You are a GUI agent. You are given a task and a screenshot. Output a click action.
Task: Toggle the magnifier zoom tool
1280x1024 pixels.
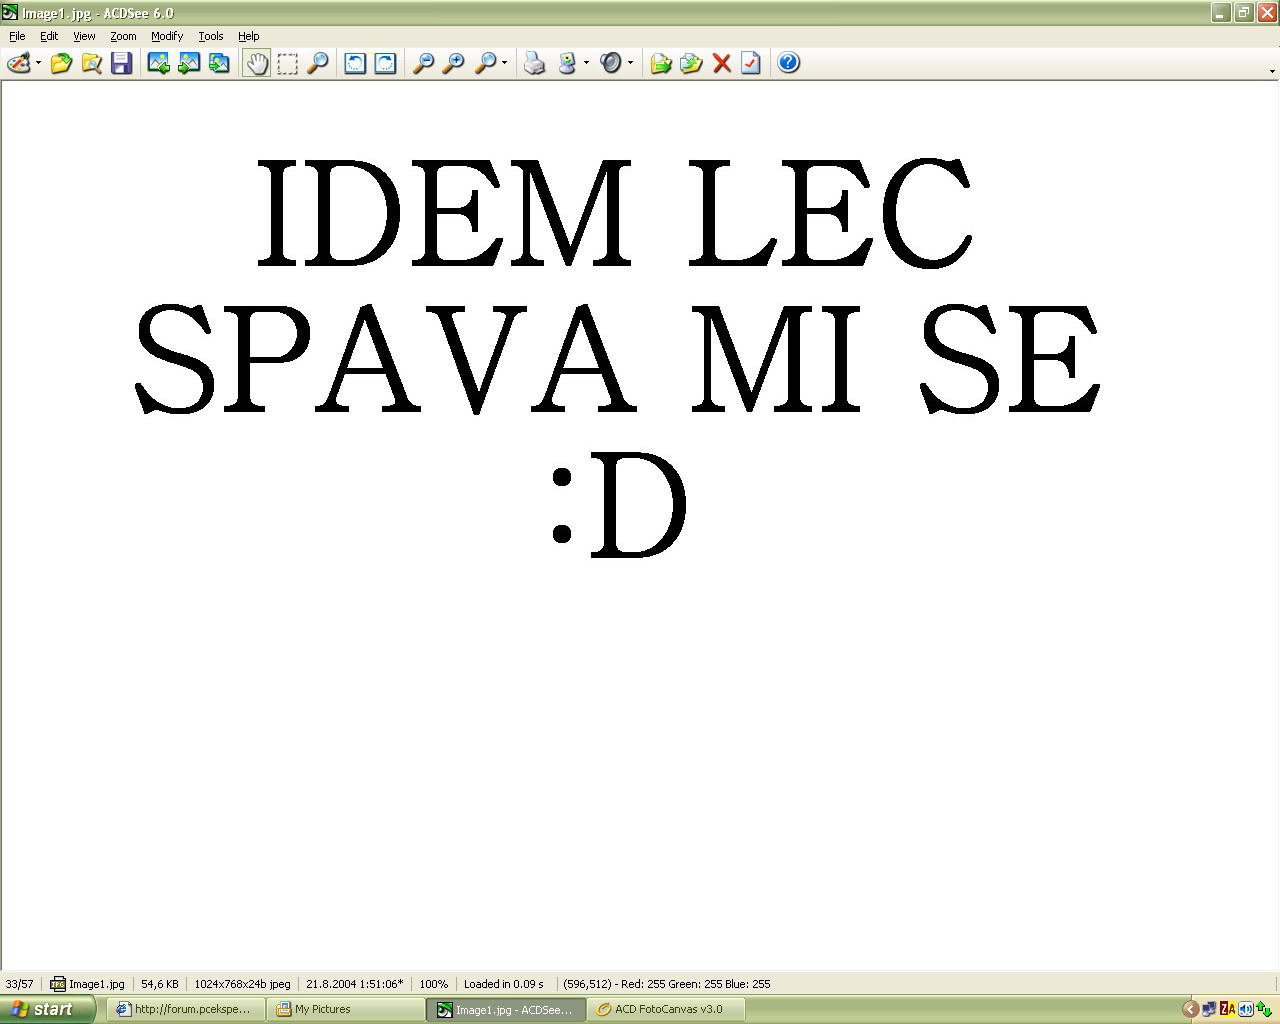coord(317,63)
